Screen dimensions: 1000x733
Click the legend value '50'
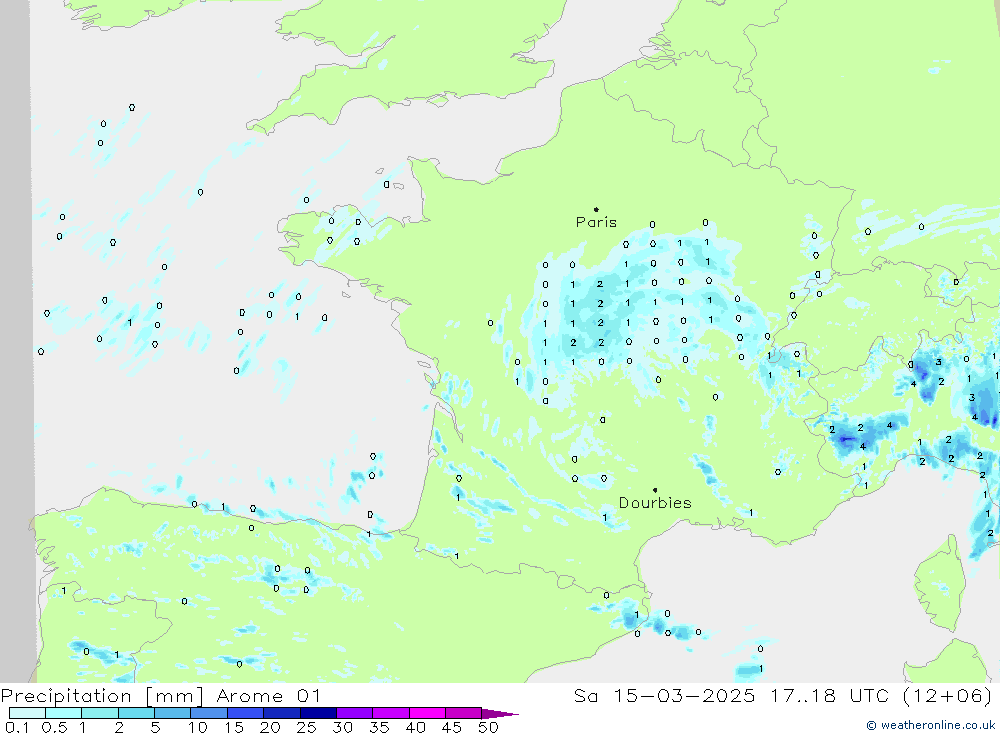(x=488, y=727)
